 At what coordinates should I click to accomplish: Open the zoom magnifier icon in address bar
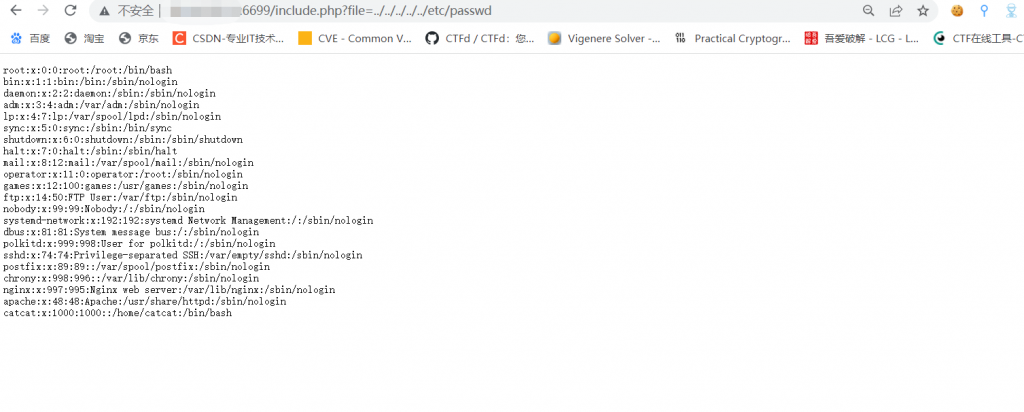pos(868,11)
